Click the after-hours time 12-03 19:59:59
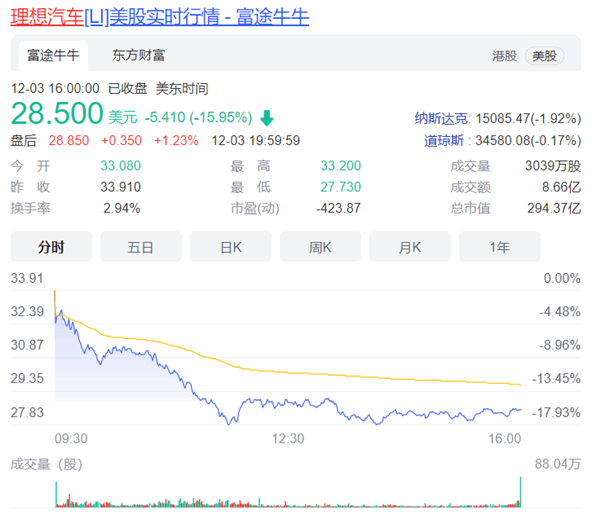600x514 pixels. [x=256, y=140]
